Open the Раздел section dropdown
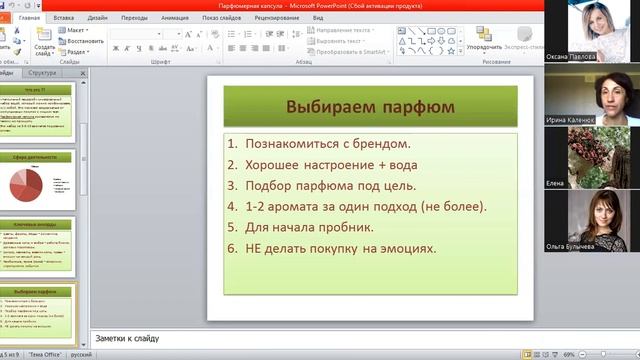The height and width of the screenshot is (360, 640). tap(74, 52)
